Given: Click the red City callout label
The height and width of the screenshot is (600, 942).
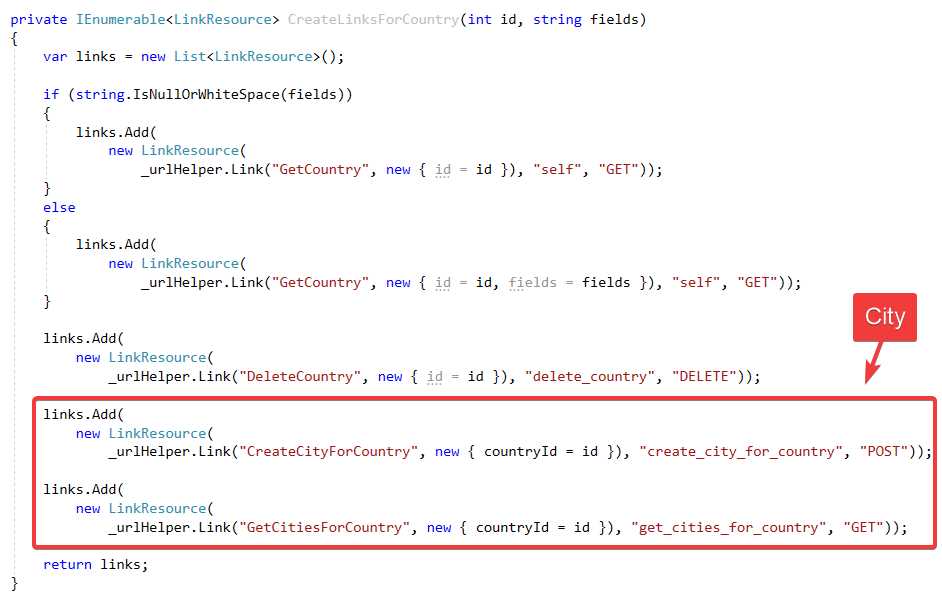Looking at the screenshot, I should (x=884, y=317).
